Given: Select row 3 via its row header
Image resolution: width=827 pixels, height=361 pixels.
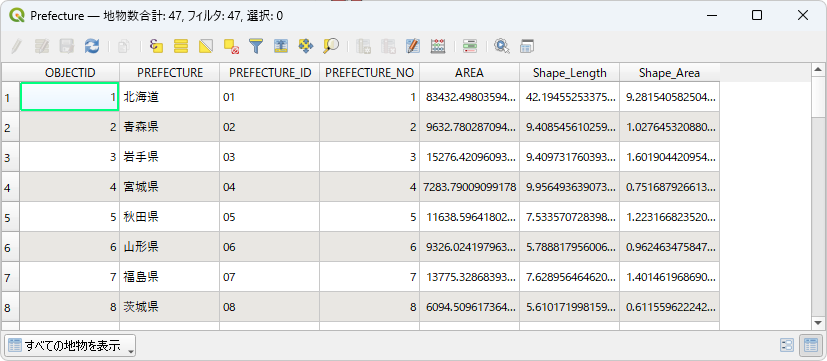Looking at the screenshot, I should click(11, 157).
